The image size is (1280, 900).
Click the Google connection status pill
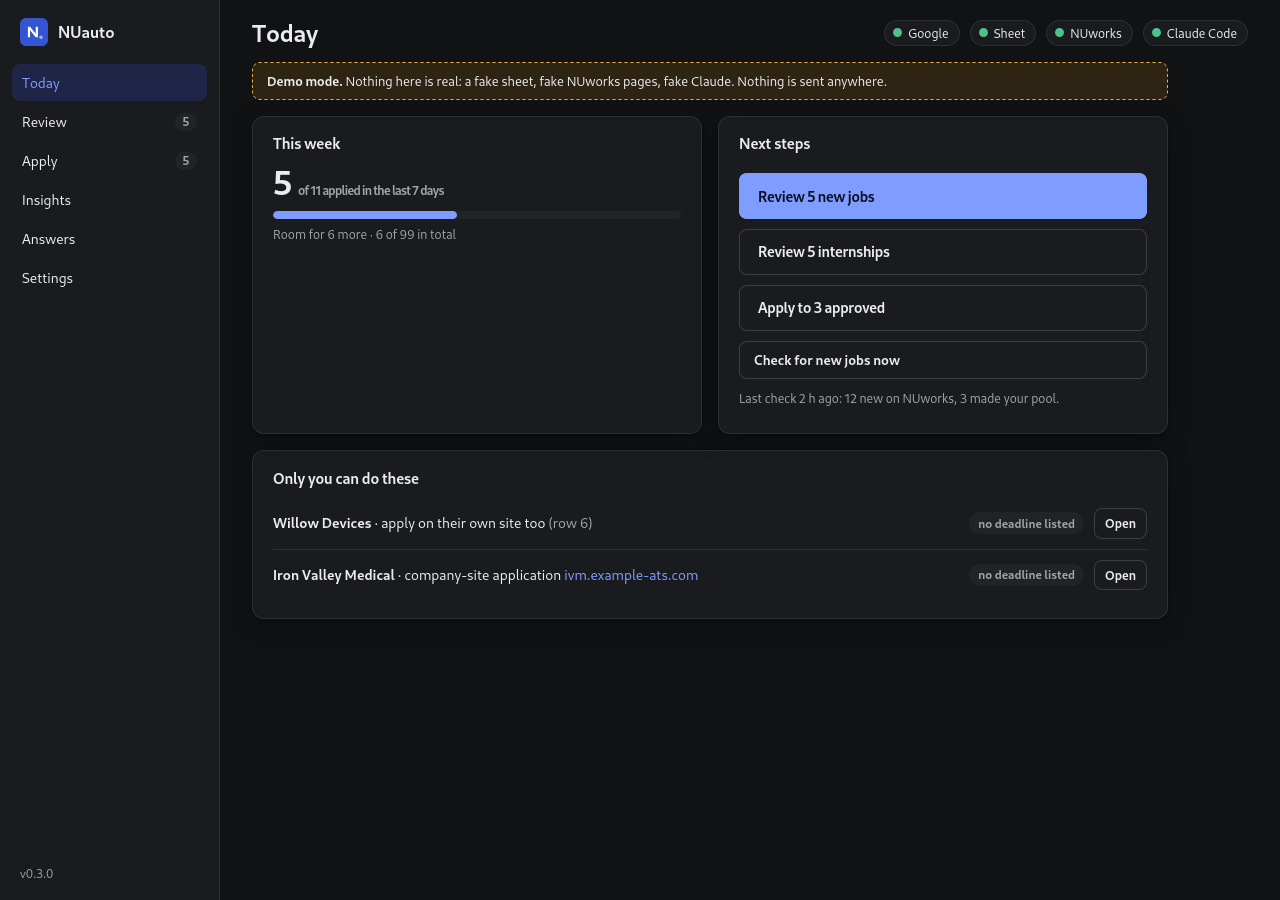click(921, 33)
